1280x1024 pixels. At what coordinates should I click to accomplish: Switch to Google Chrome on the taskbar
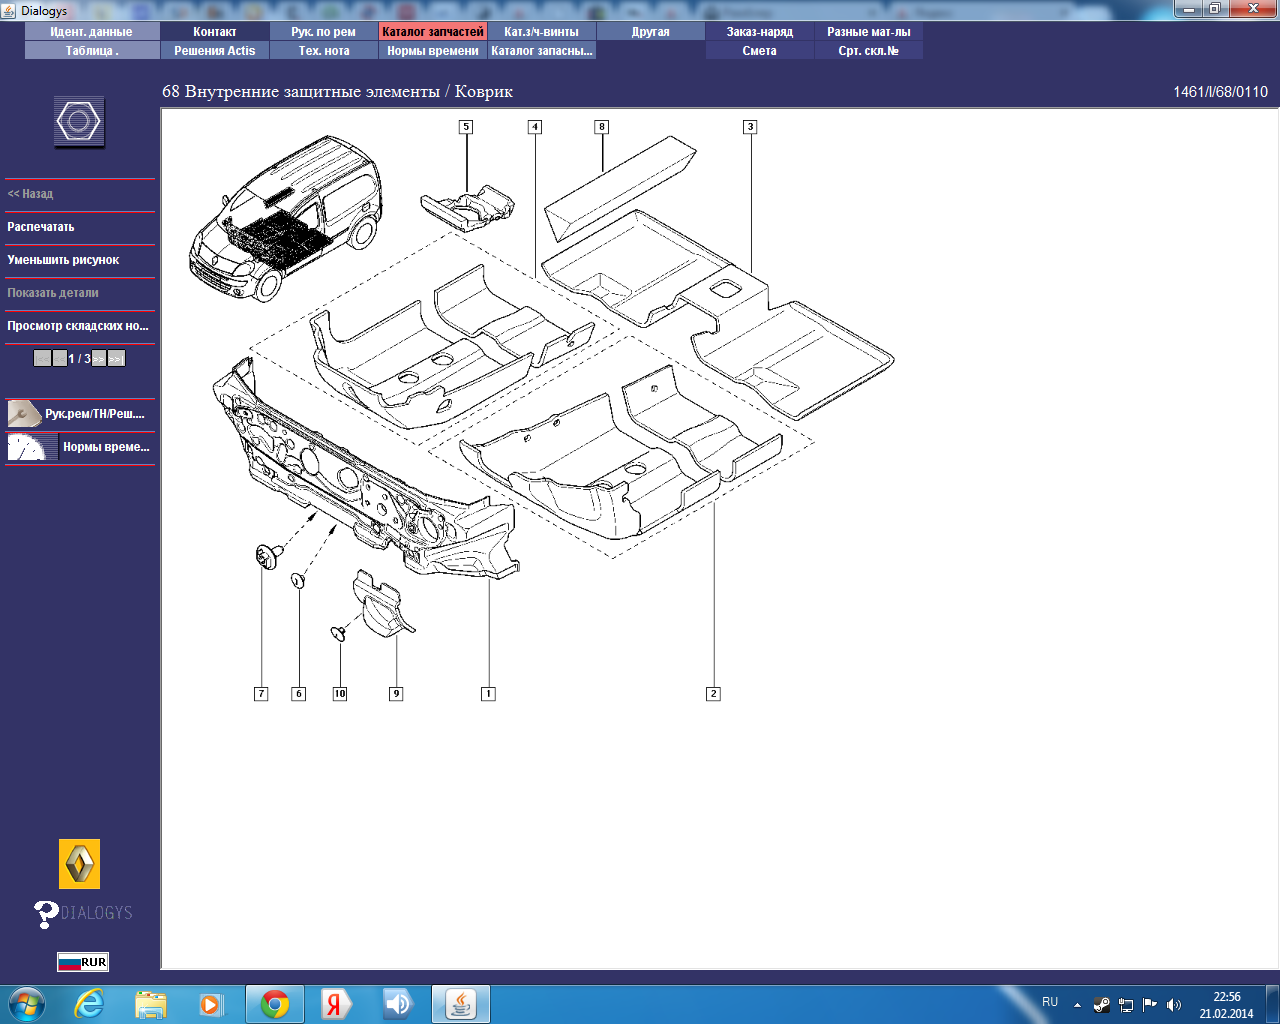tap(275, 1004)
